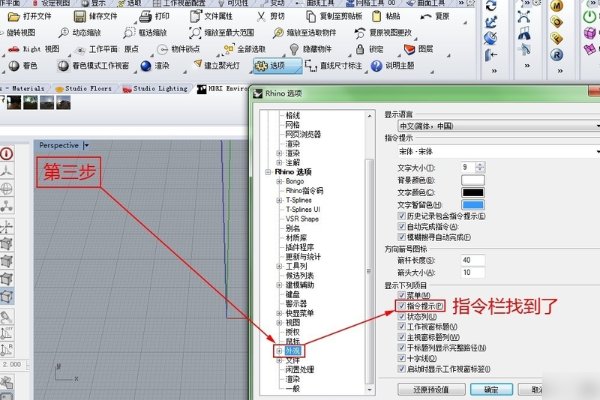
Task: Expand the 注解 tree node
Action: [279, 163]
